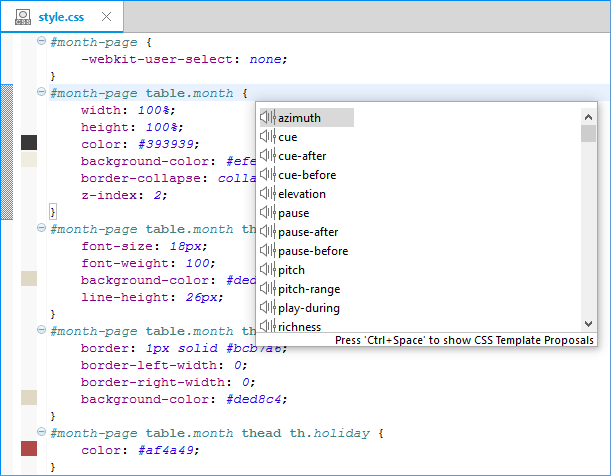Collapse the first #month-page rule block
The height and width of the screenshot is (476, 611).
pyautogui.click(x=41, y=41)
